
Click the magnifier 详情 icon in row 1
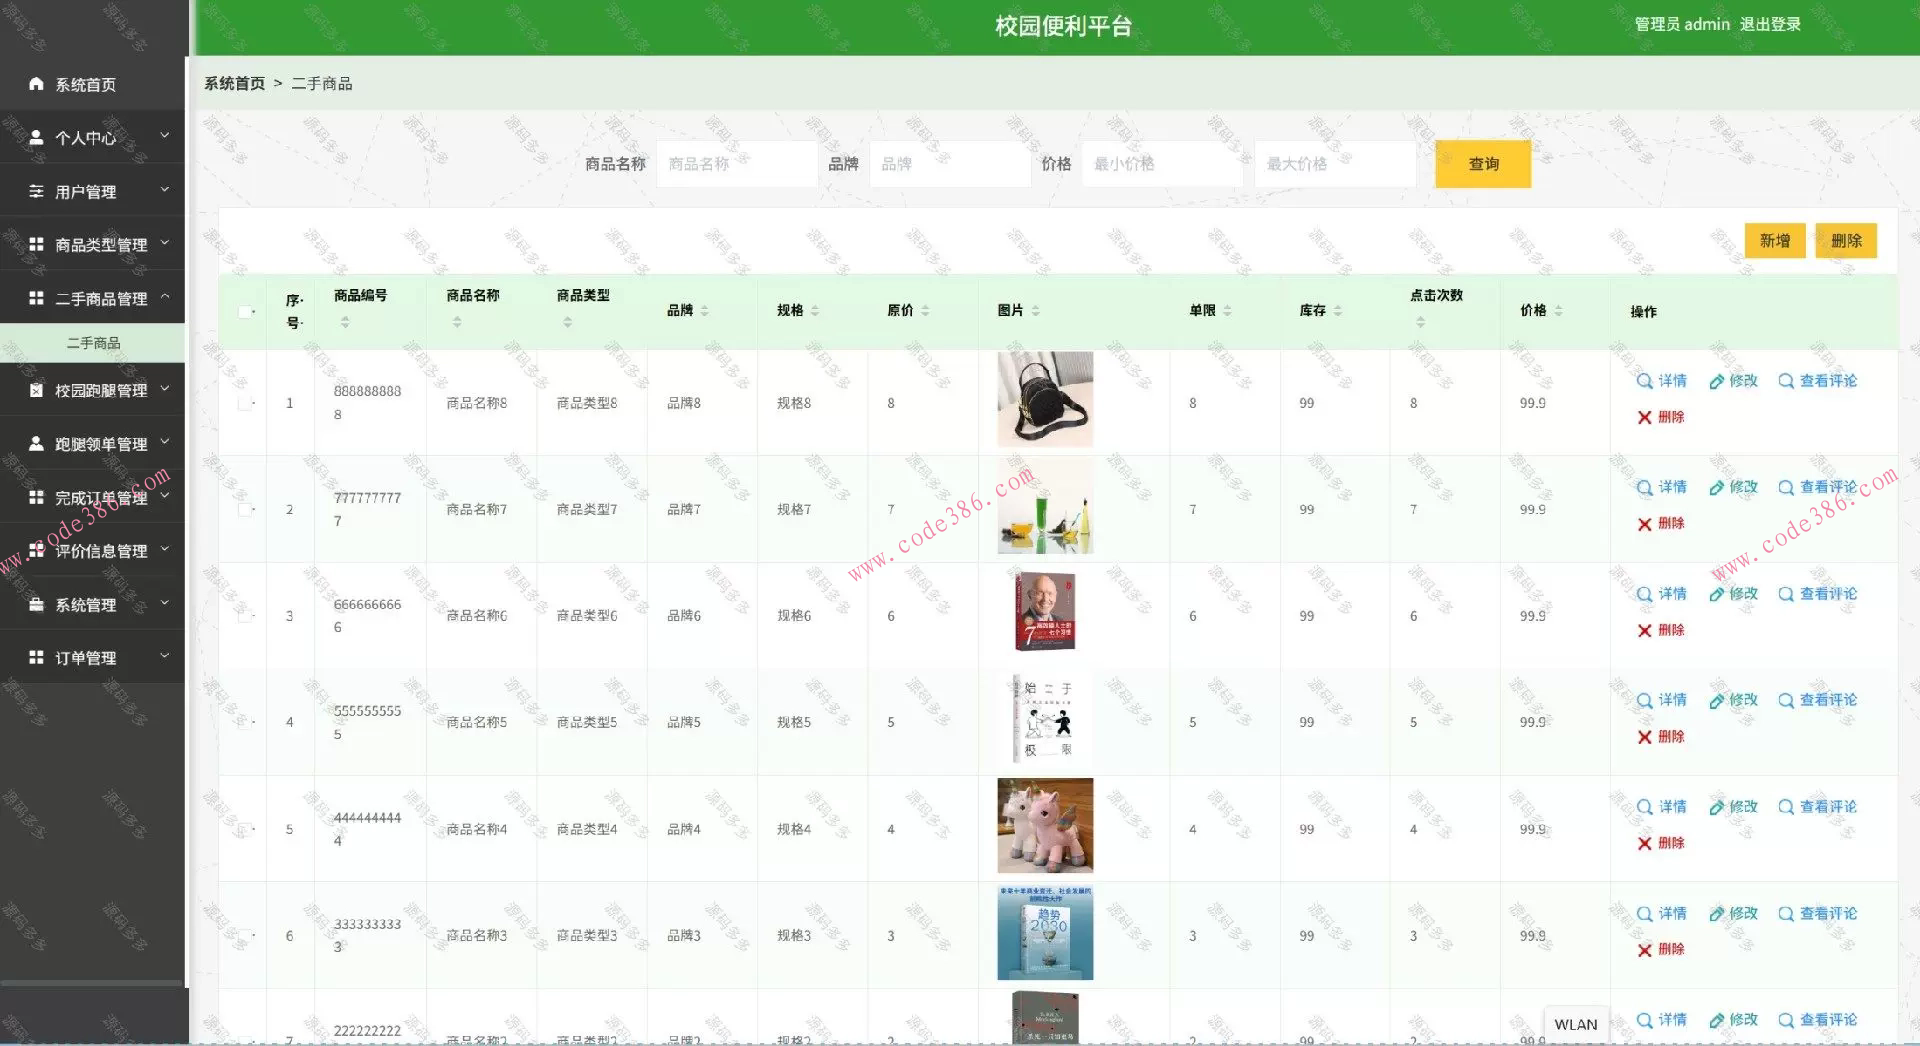point(1644,381)
